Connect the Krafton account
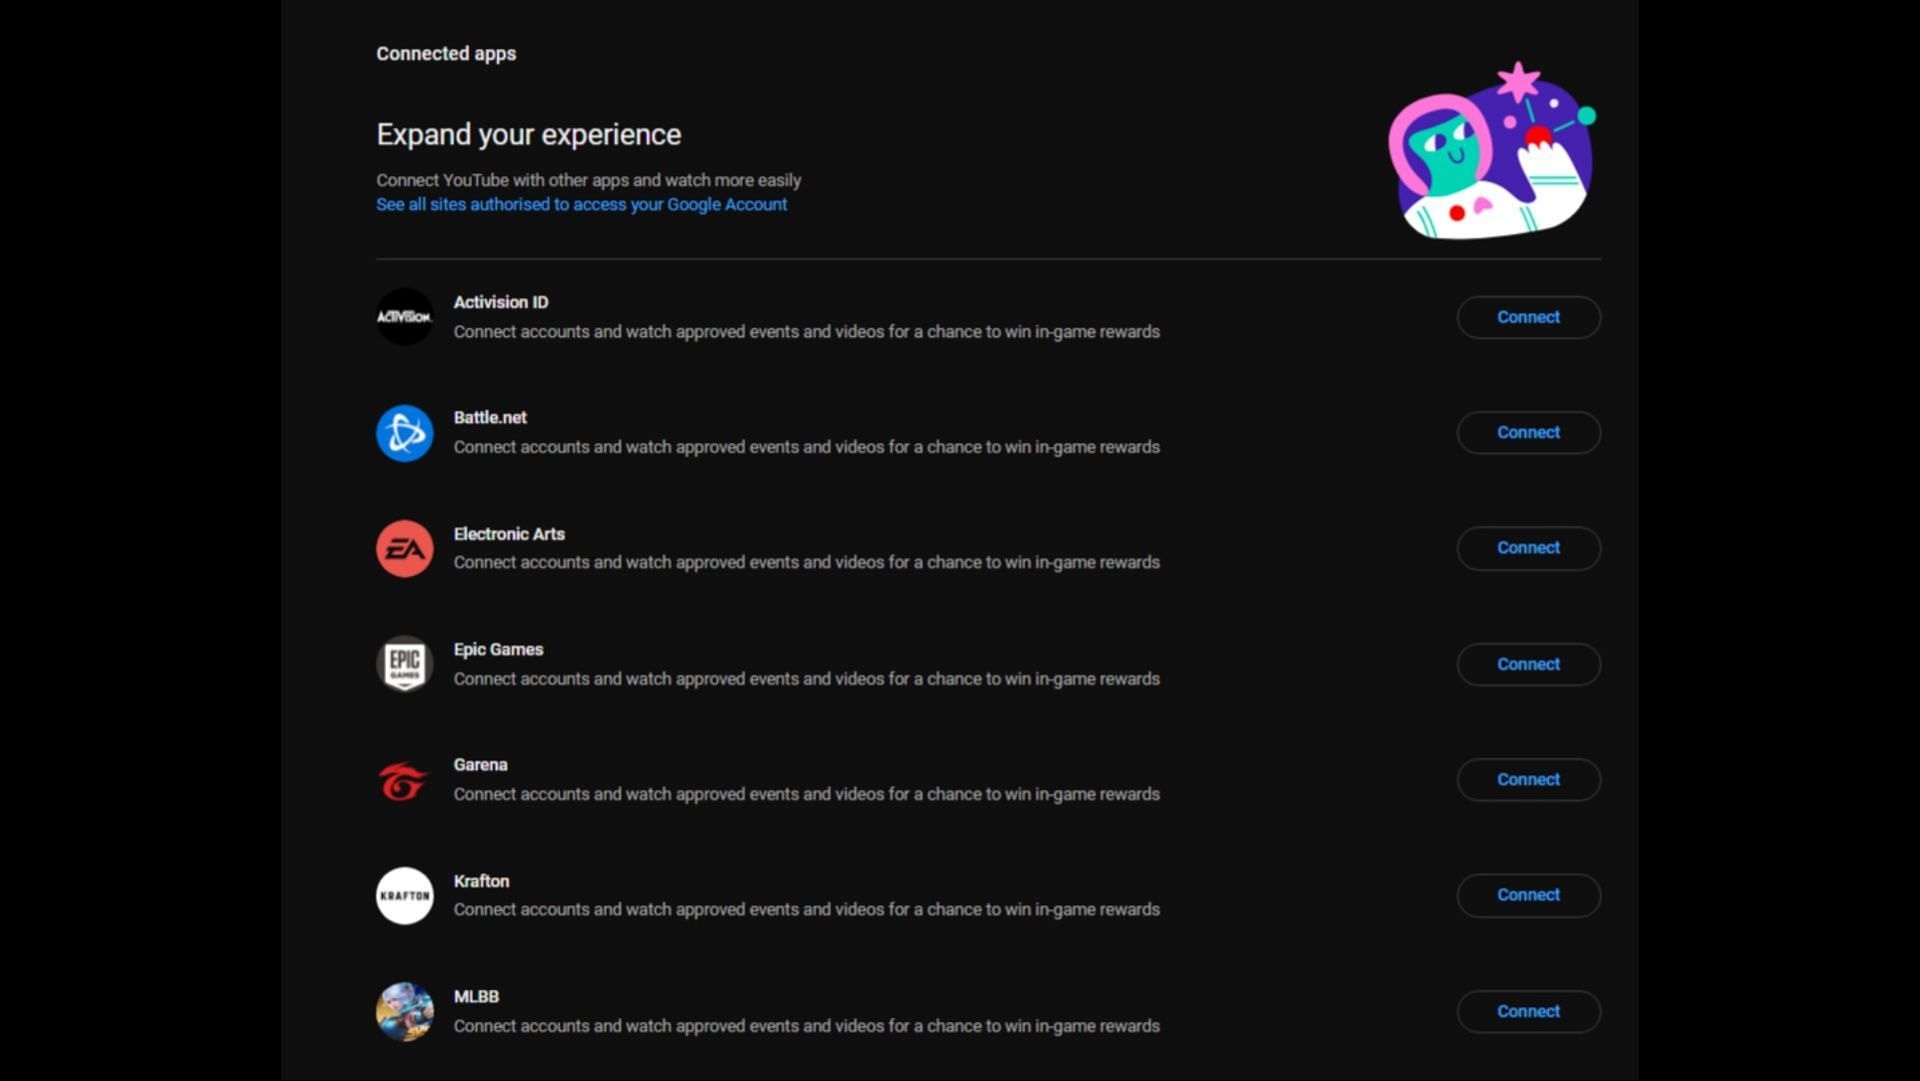The width and height of the screenshot is (1920, 1081). click(1528, 895)
